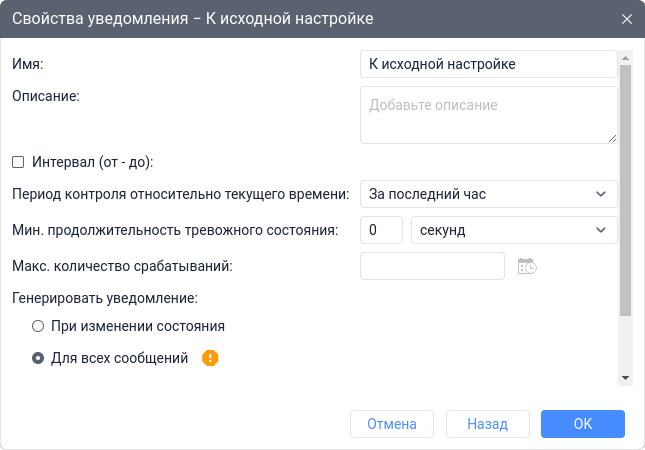Click the Назад button
645x450 pixels.
[x=488, y=424]
